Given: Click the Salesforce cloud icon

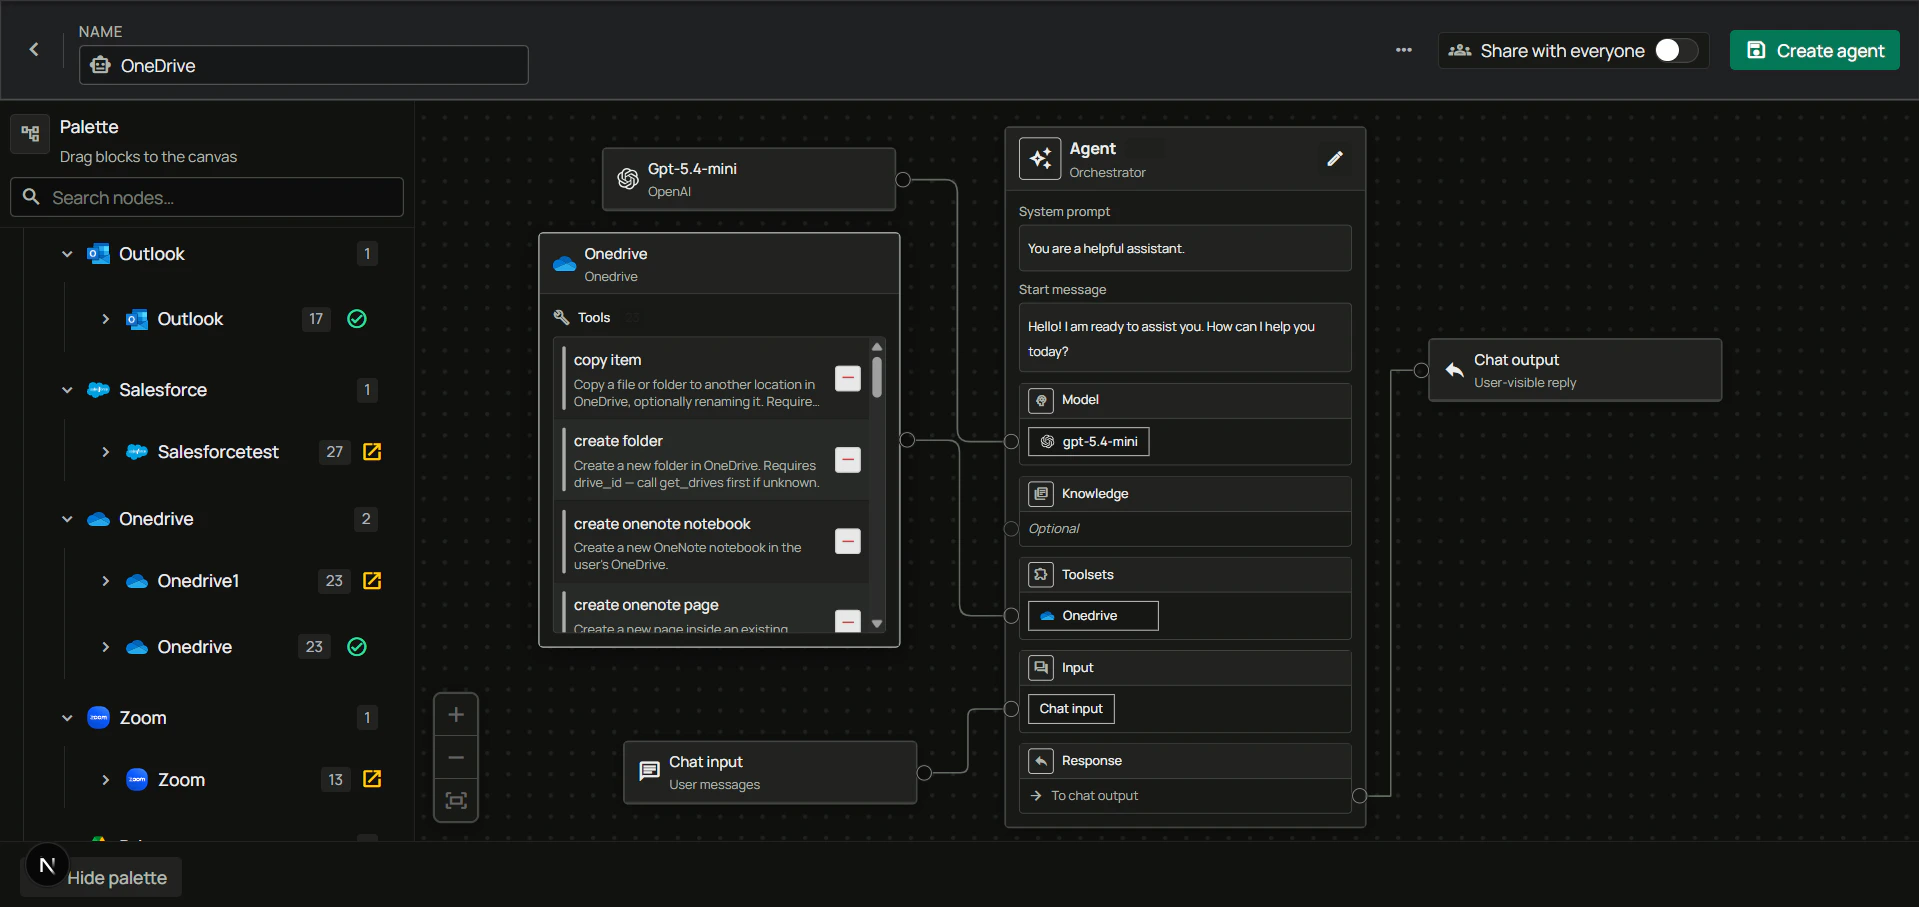Looking at the screenshot, I should pyautogui.click(x=98, y=390).
